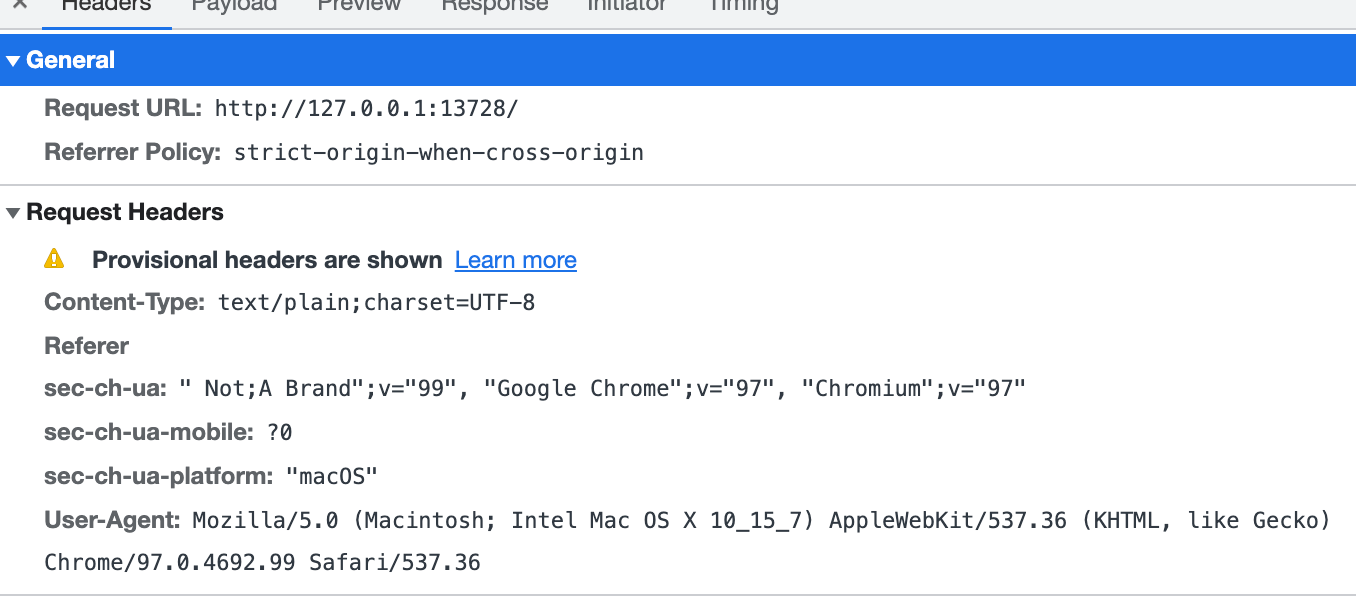Go to the Initiator tab

(626, 6)
